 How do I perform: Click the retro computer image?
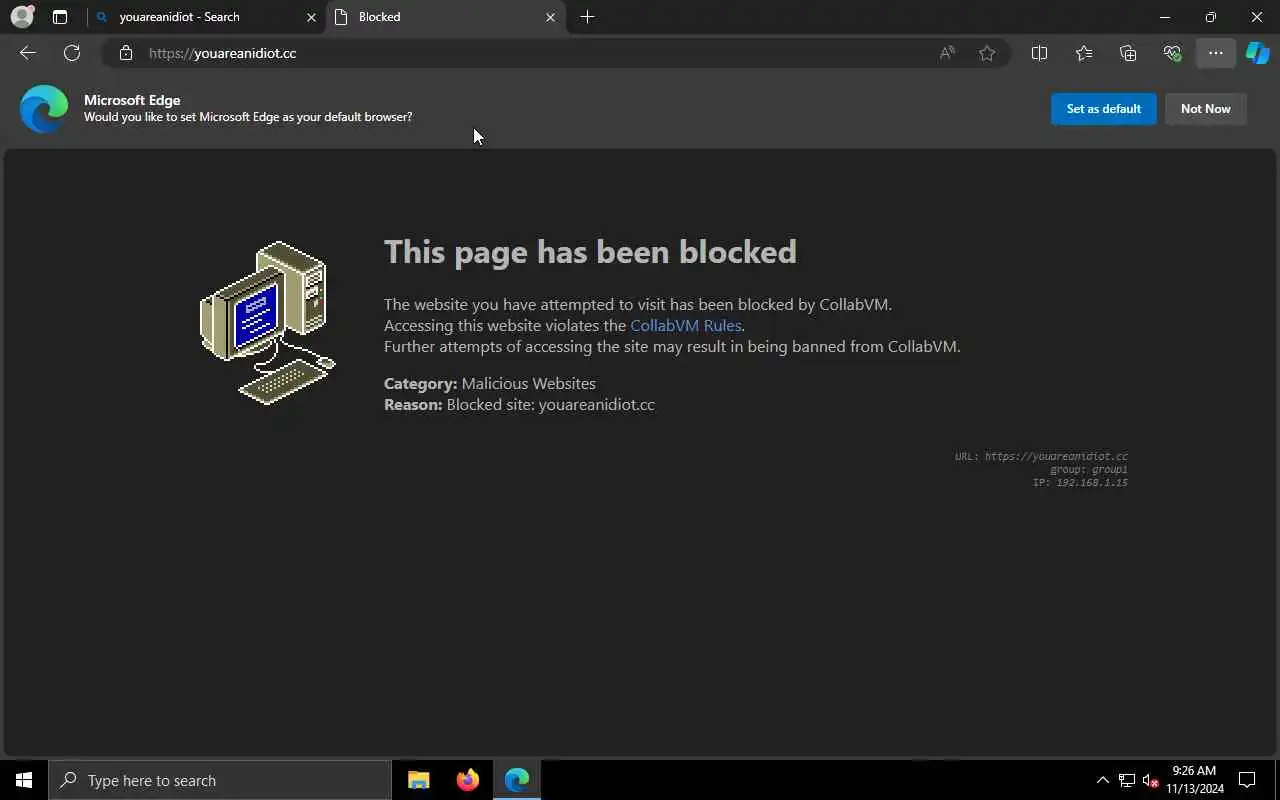coord(268,323)
